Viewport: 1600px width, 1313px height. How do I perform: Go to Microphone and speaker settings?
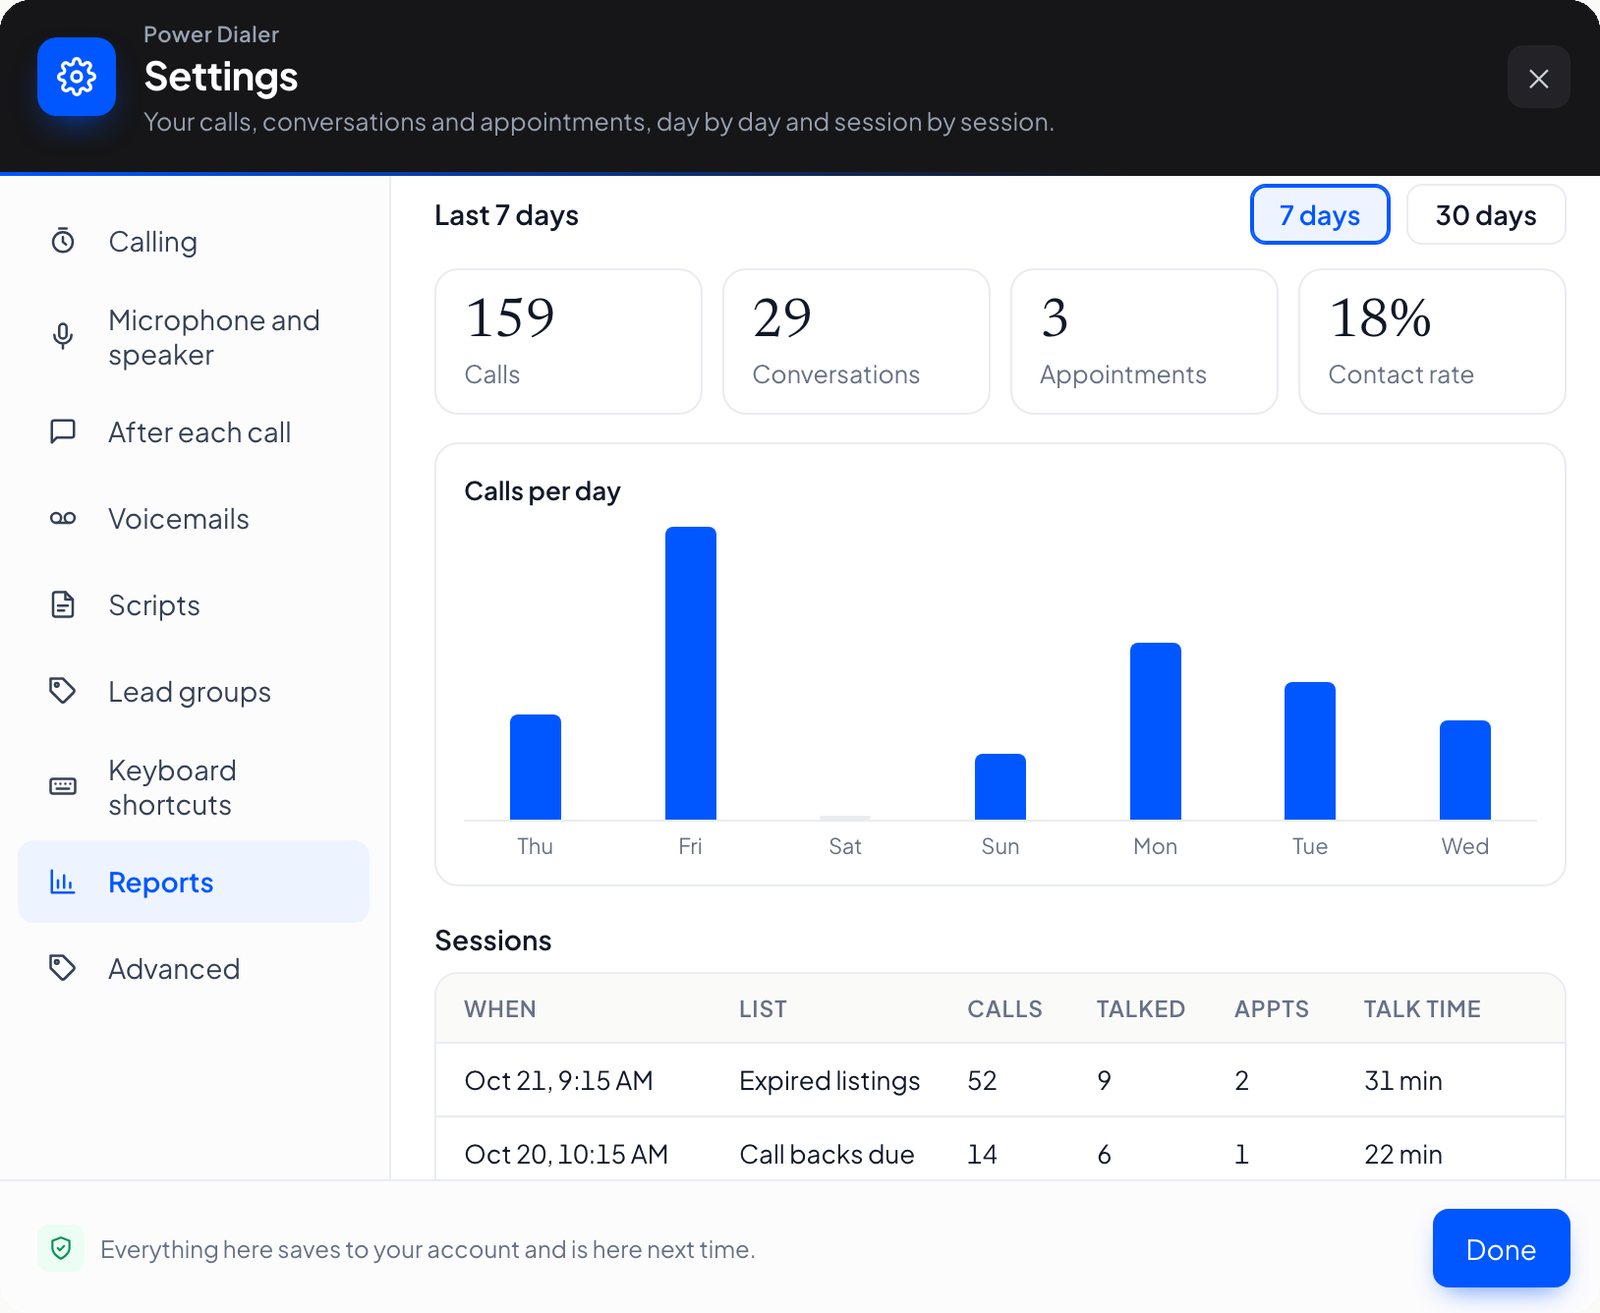click(194, 338)
